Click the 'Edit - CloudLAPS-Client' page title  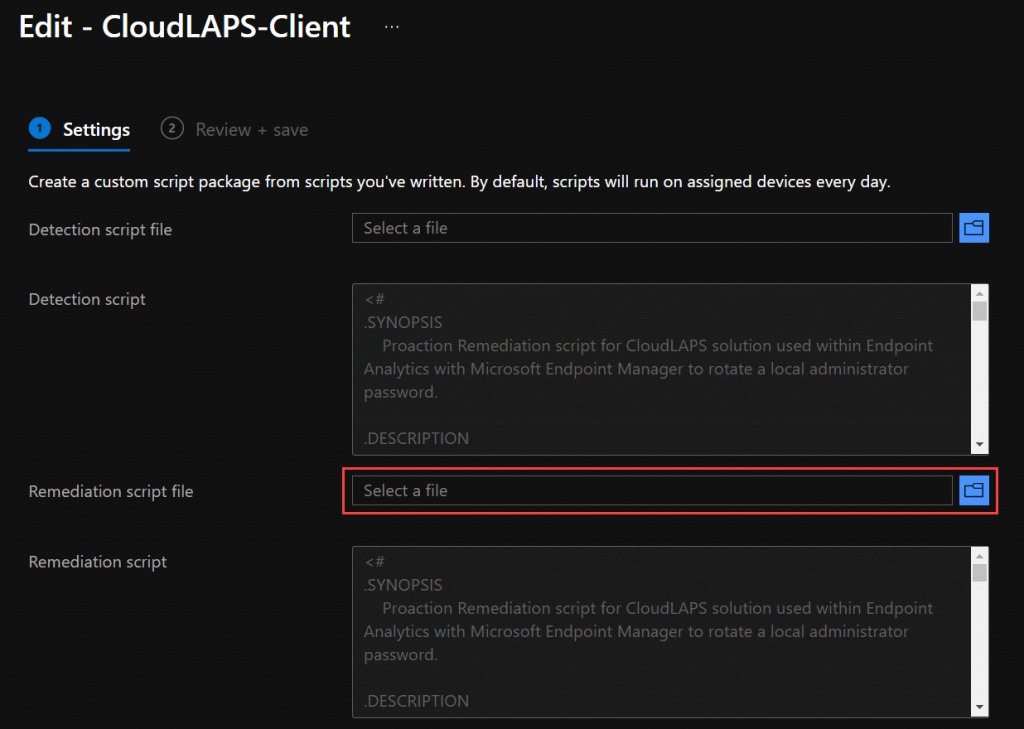(185, 27)
